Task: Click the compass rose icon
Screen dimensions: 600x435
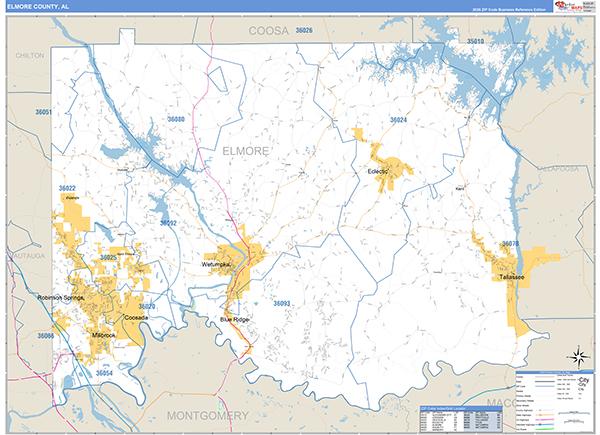Action: (577, 357)
